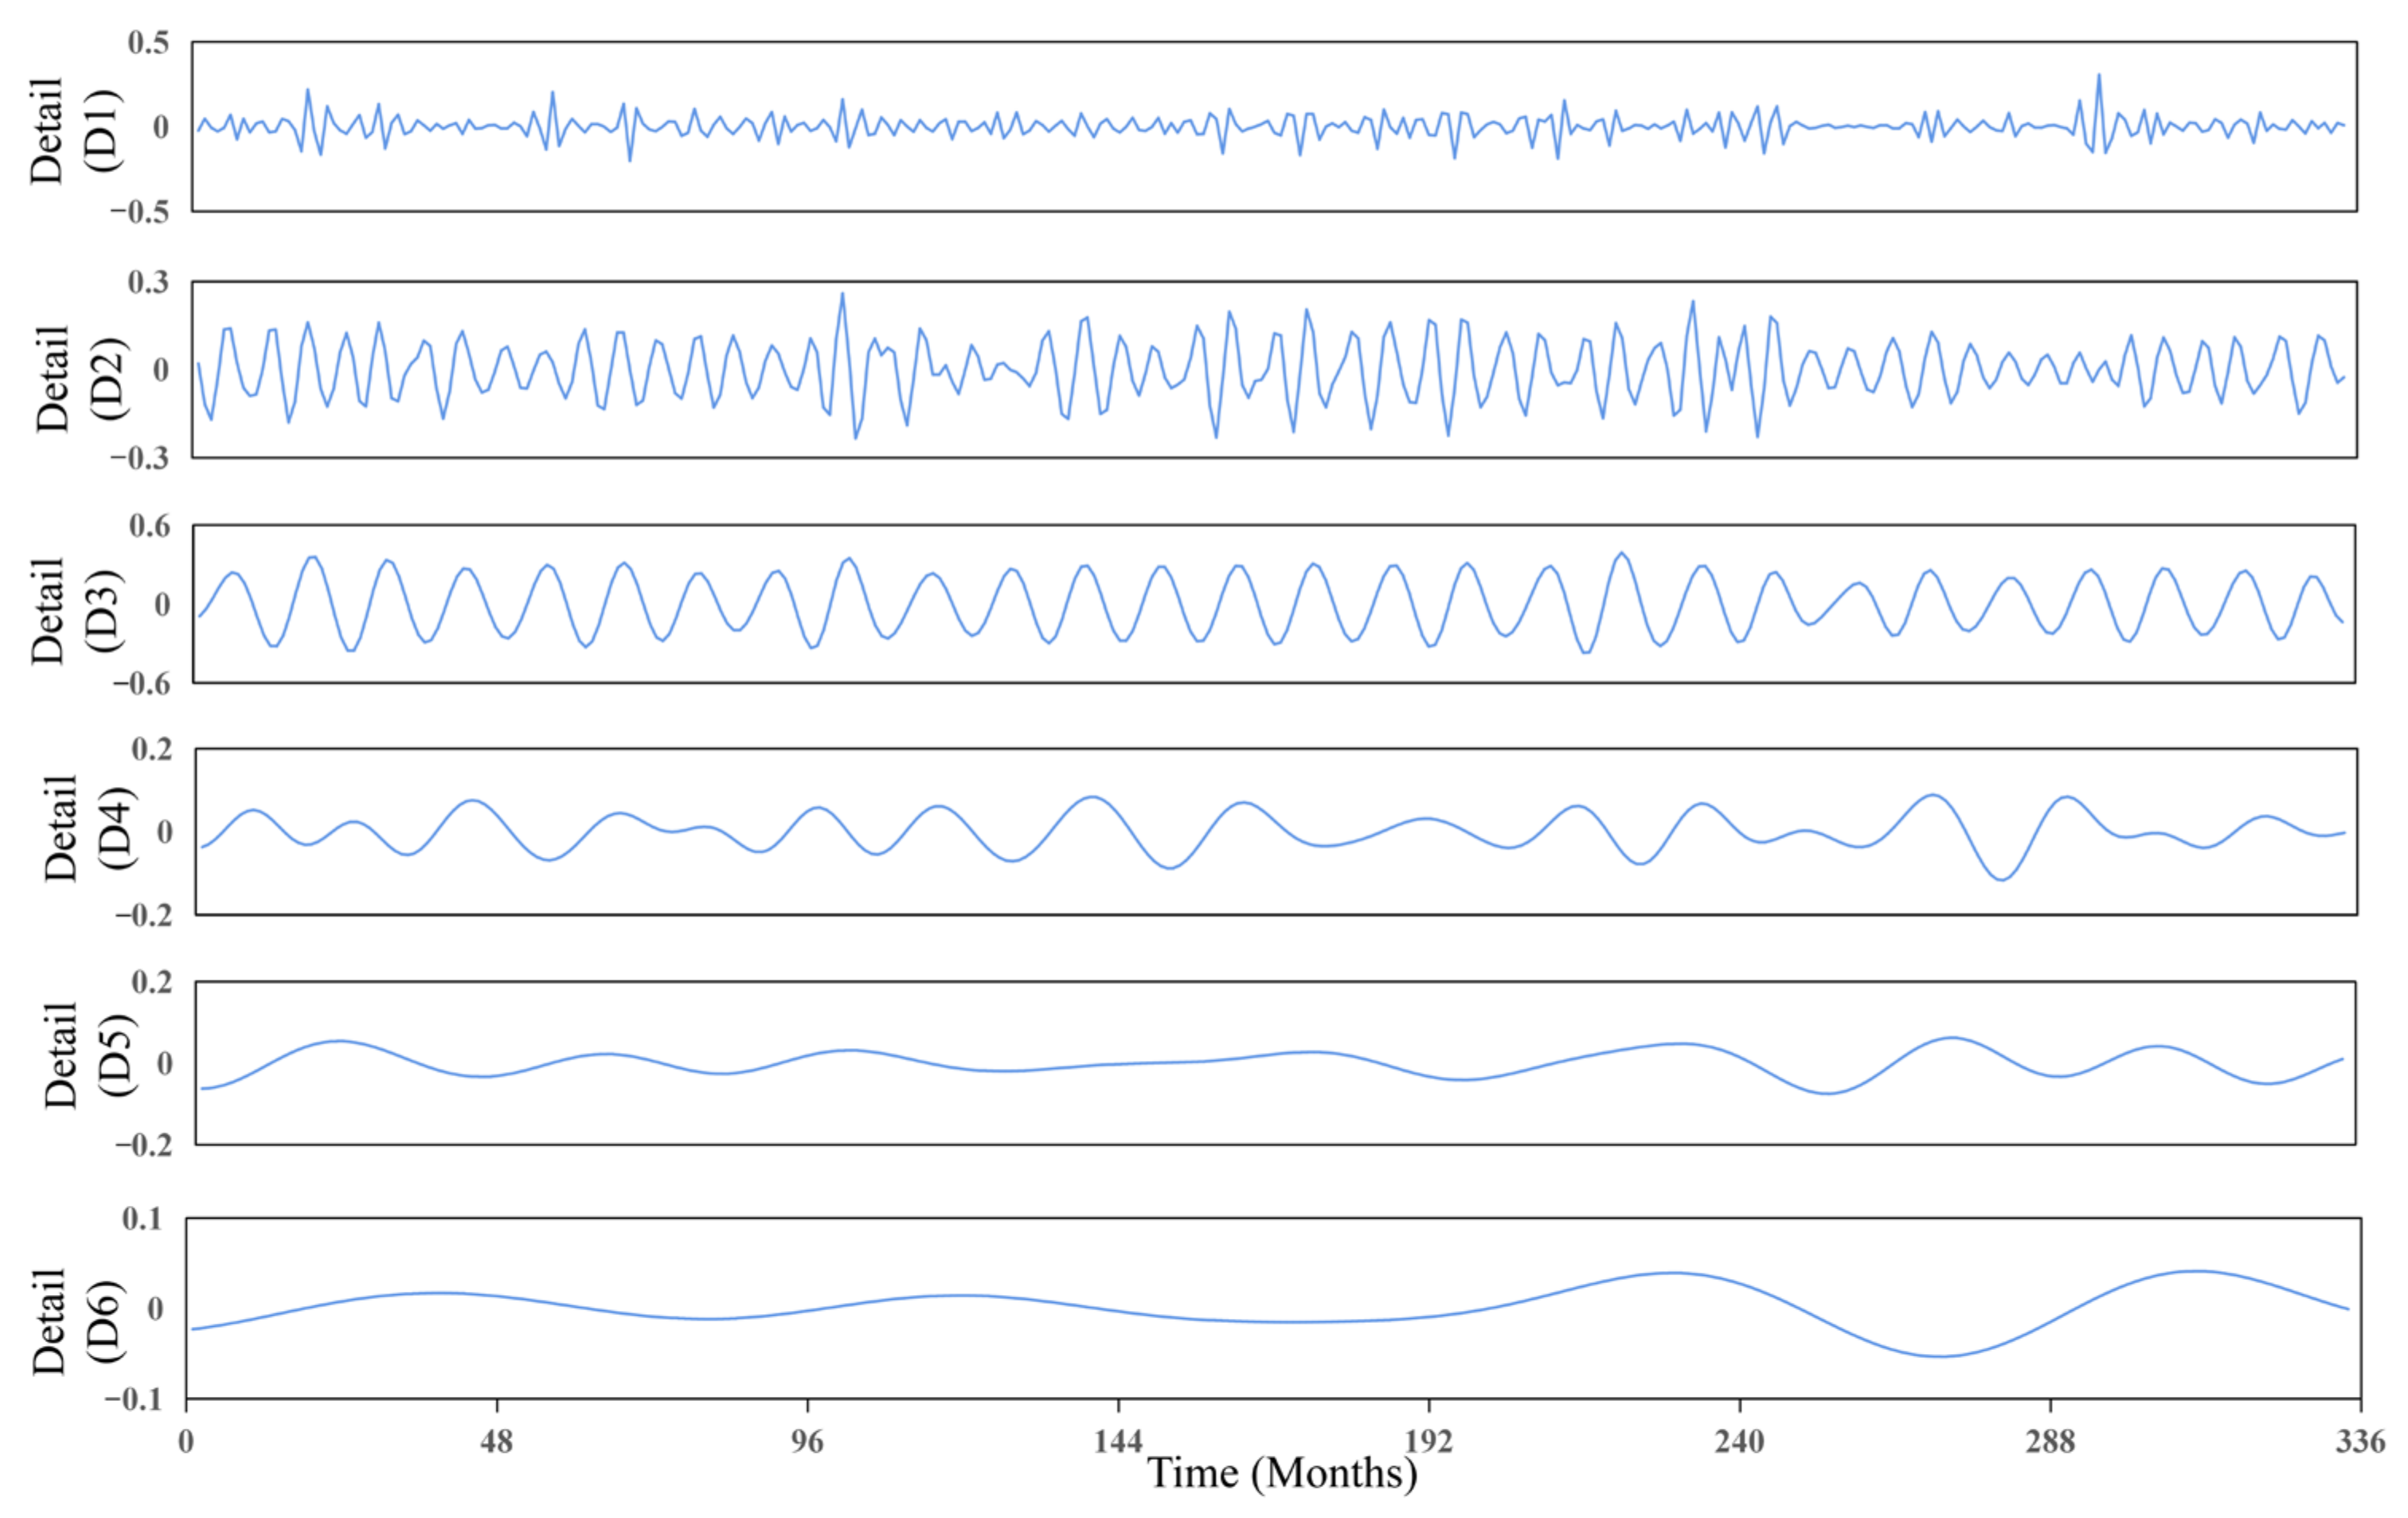Click the −0.3 lower limit of D2 plot

click(140, 458)
